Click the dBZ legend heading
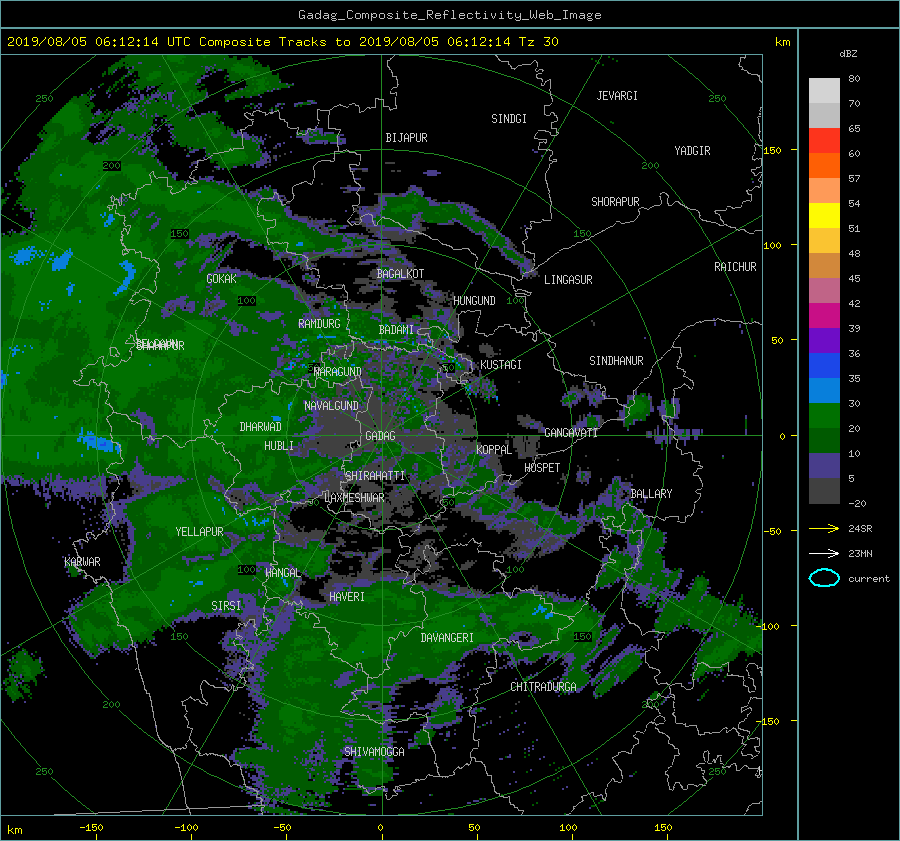The width and height of the screenshot is (900, 841). pos(848,53)
